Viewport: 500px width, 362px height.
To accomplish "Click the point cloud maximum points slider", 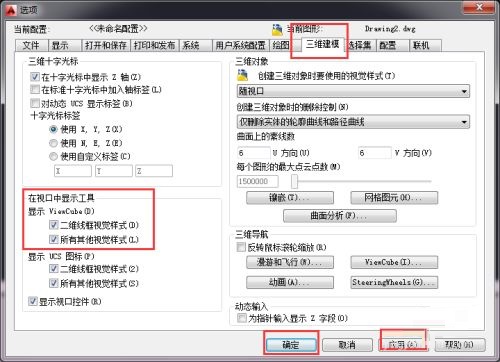I will [362, 181].
